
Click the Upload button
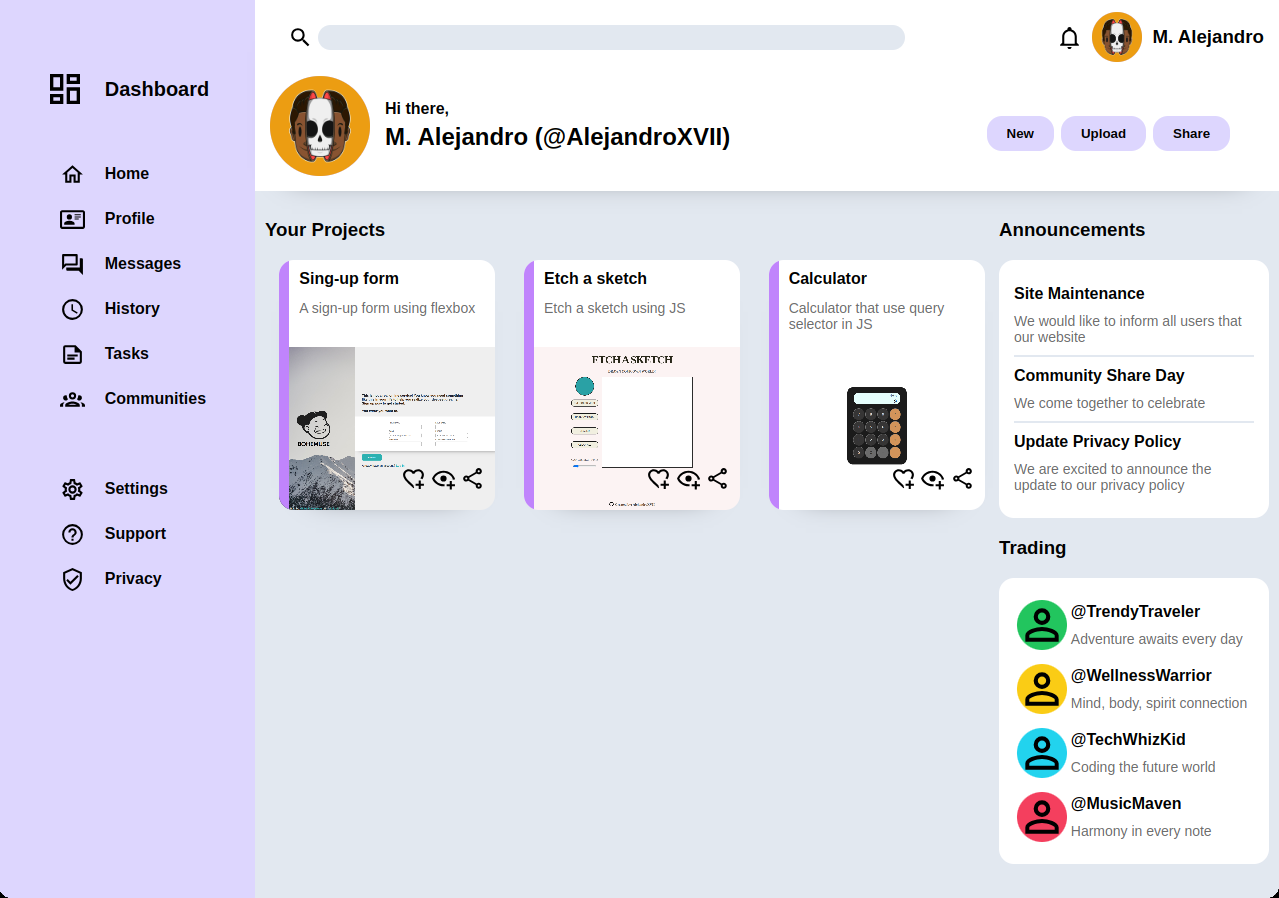(x=1103, y=134)
